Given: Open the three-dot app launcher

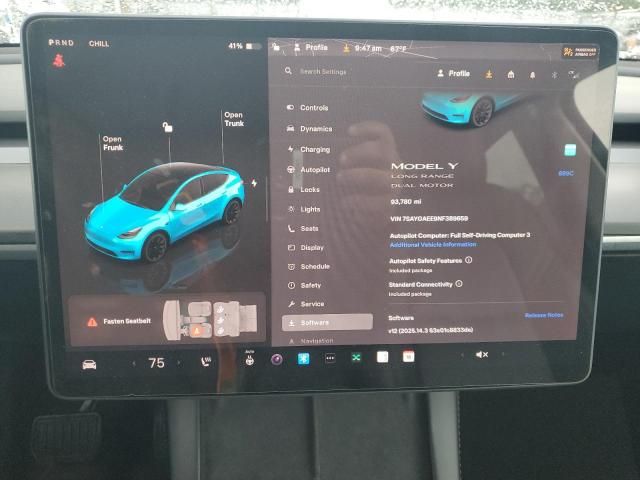Looking at the screenshot, I should tap(329, 358).
